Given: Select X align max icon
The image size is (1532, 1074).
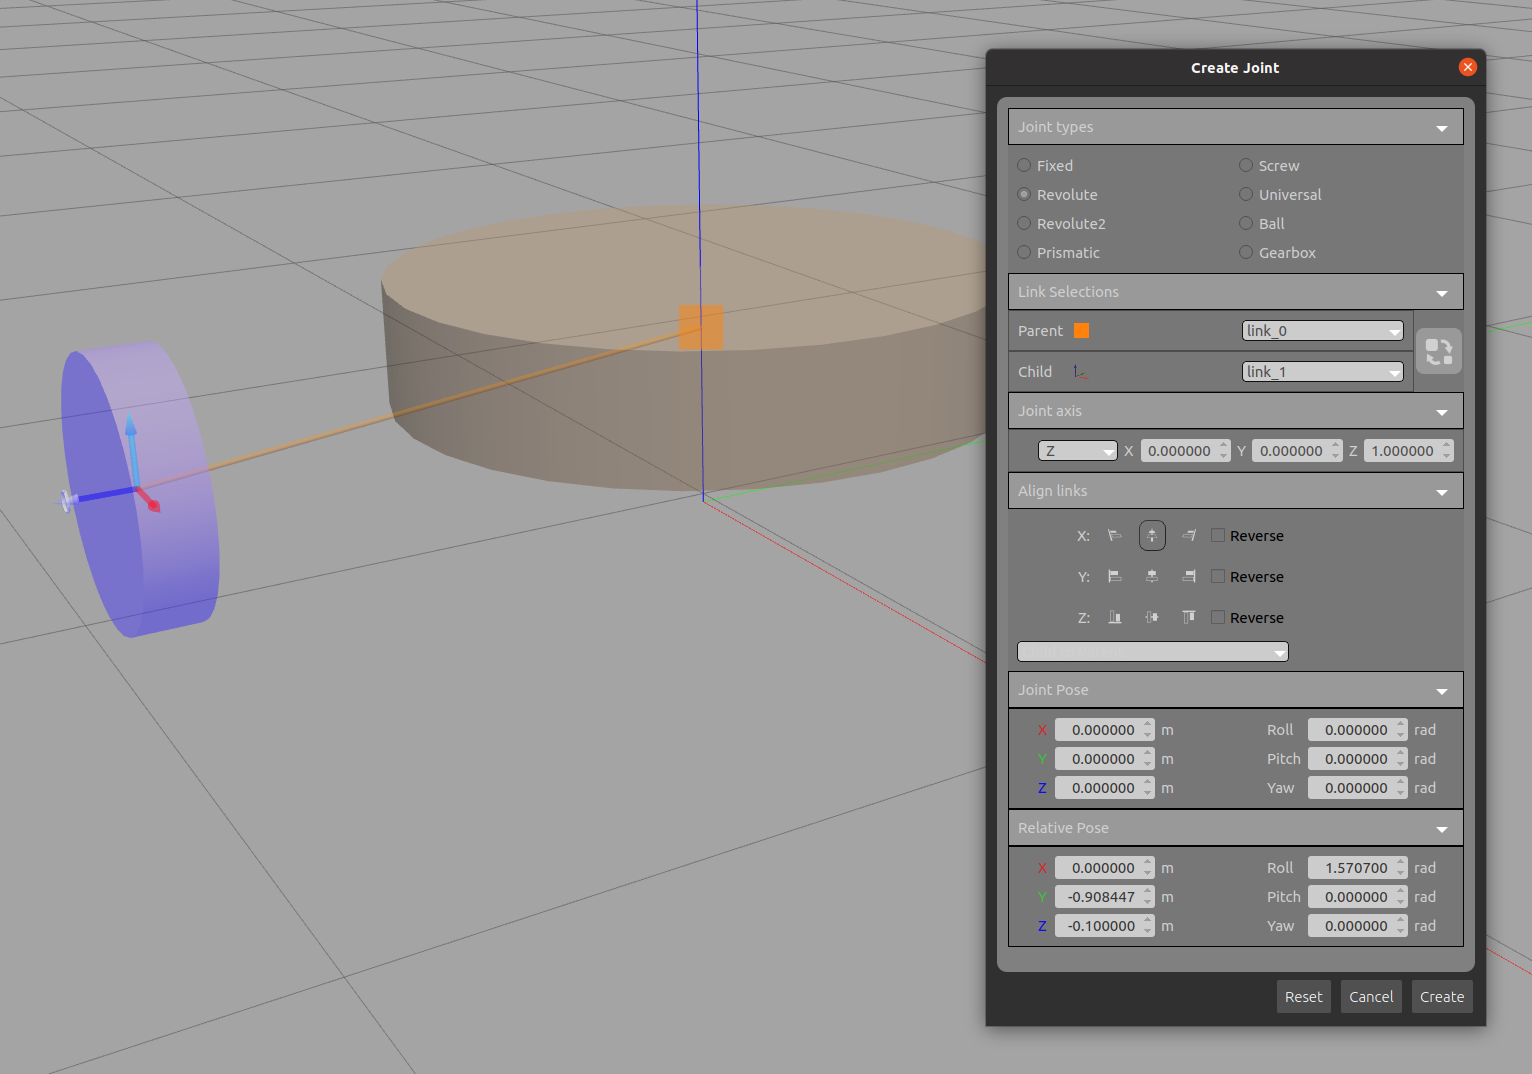Looking at the screenshot, I should pos(1189,536).
